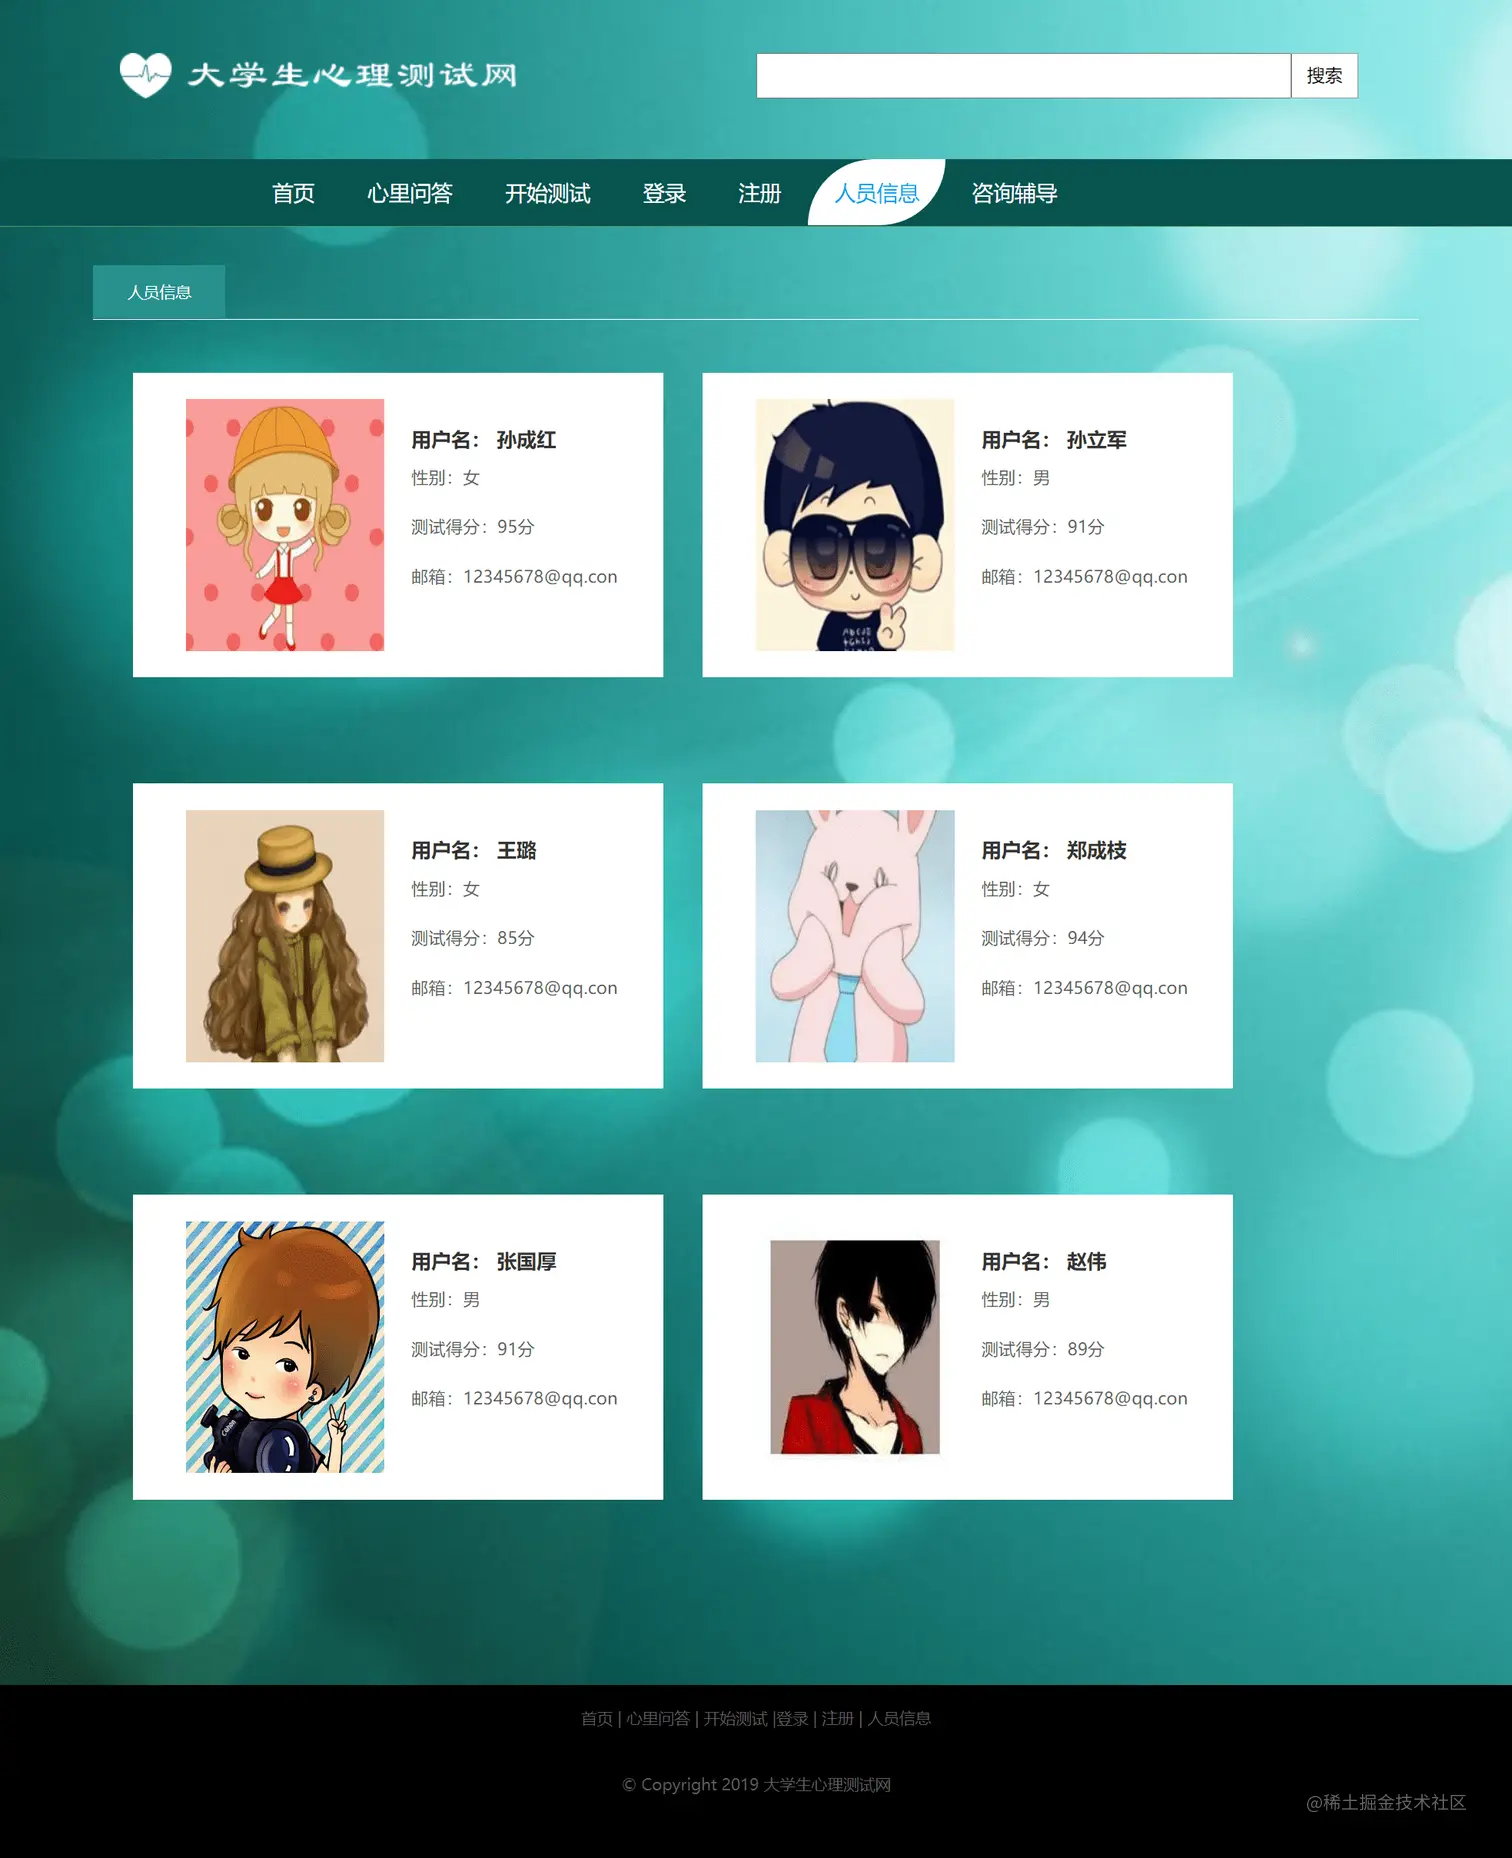Click 测试得分：91分 on 孙立军's card
The width and height of the screenshot is (1512, 1858).
coord(1043,527)
